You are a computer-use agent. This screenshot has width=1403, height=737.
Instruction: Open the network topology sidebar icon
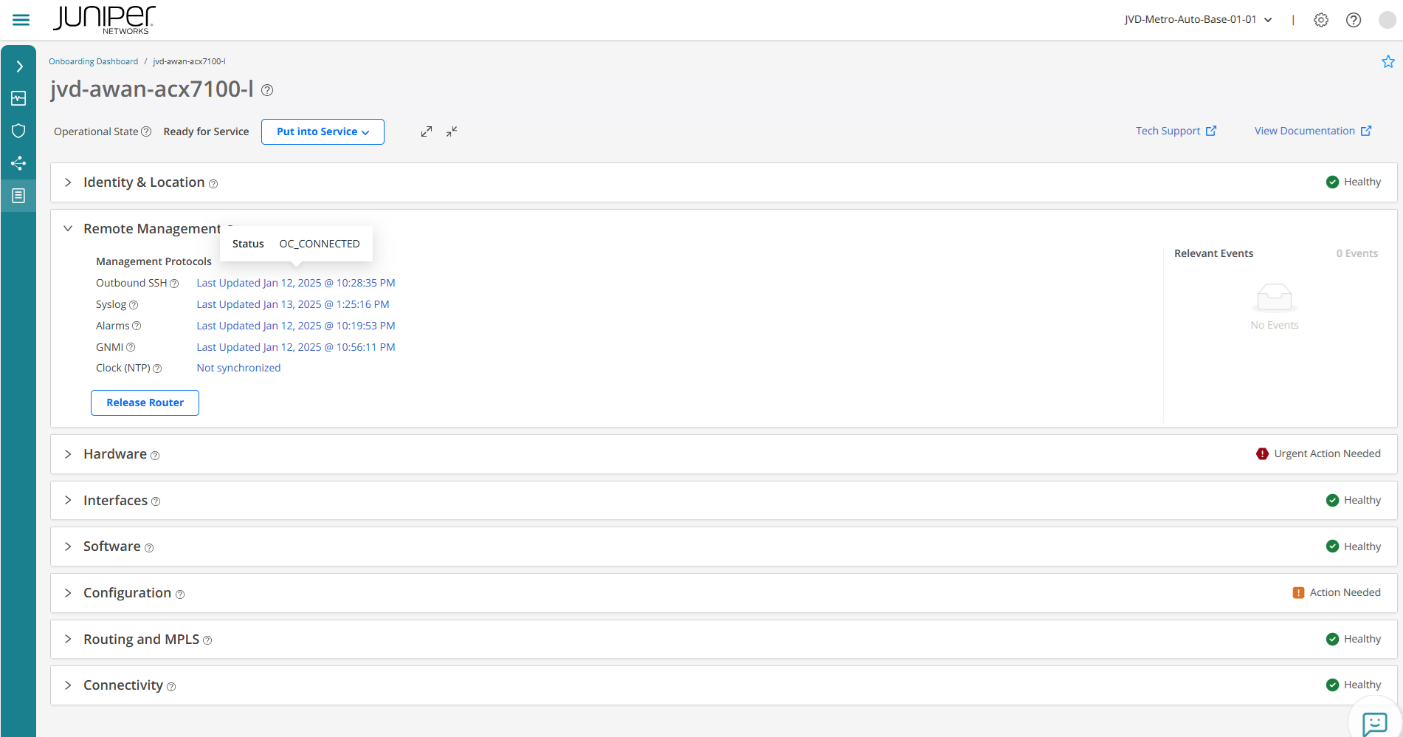(18, 163)
